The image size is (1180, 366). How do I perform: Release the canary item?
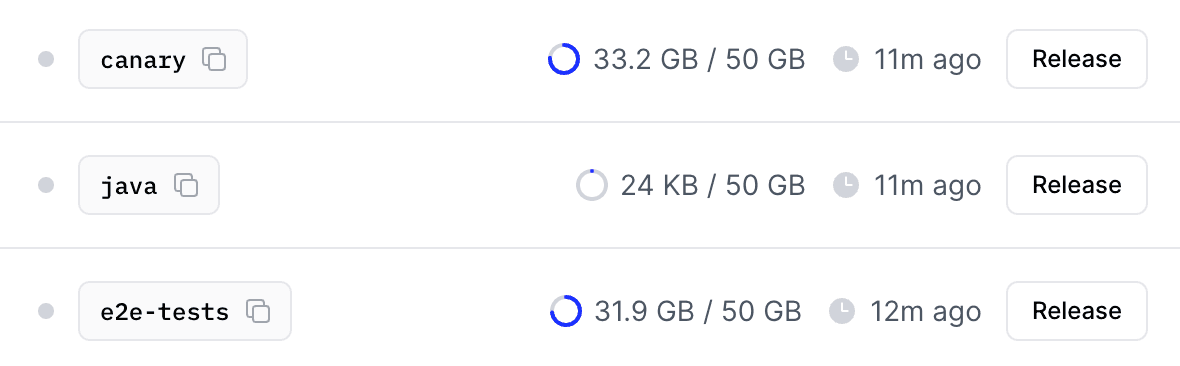pos(1077,59)
